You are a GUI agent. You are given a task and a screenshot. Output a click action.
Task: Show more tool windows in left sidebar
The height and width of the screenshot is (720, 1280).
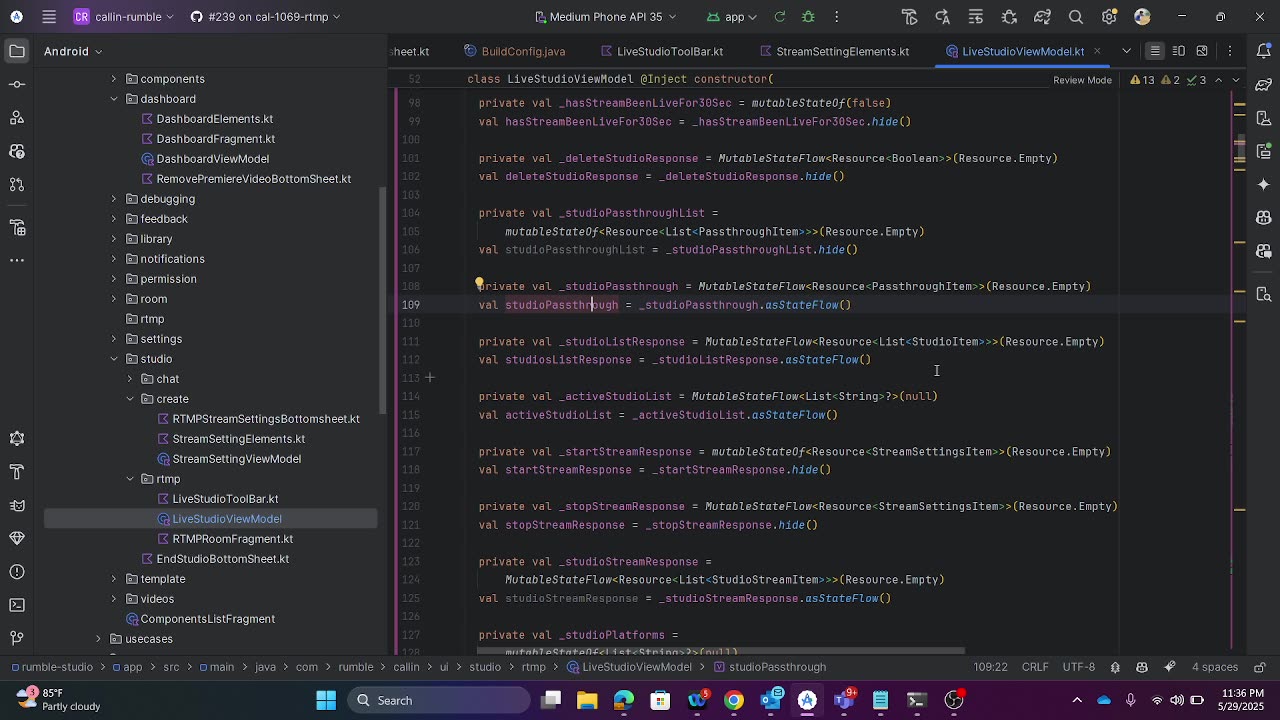pos(17,260)
